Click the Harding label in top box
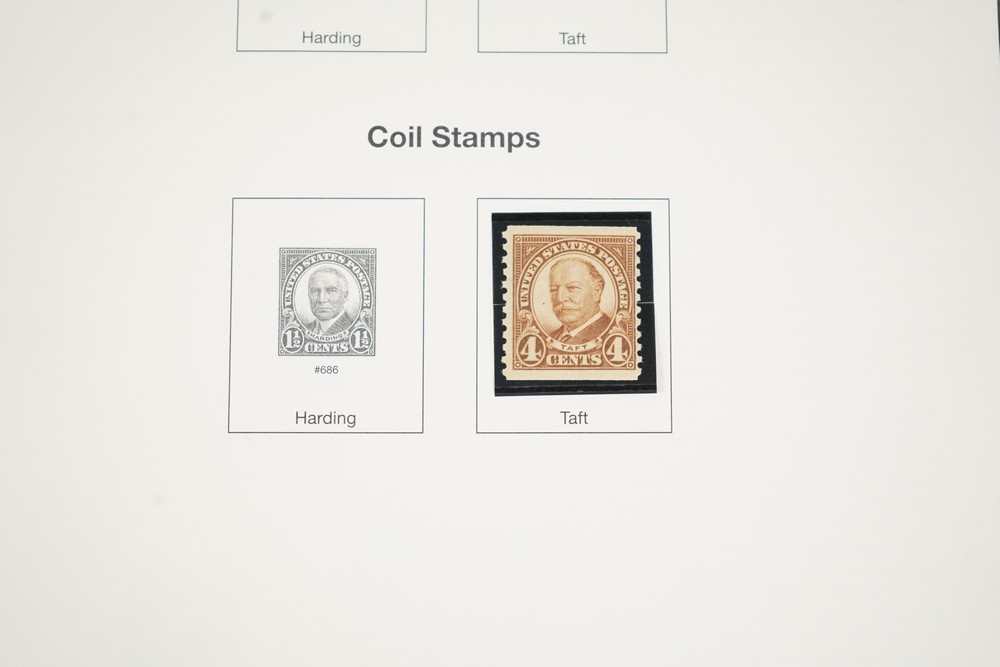The height and width of the screenshot is (667, 1000). click(x=331, y=38)
